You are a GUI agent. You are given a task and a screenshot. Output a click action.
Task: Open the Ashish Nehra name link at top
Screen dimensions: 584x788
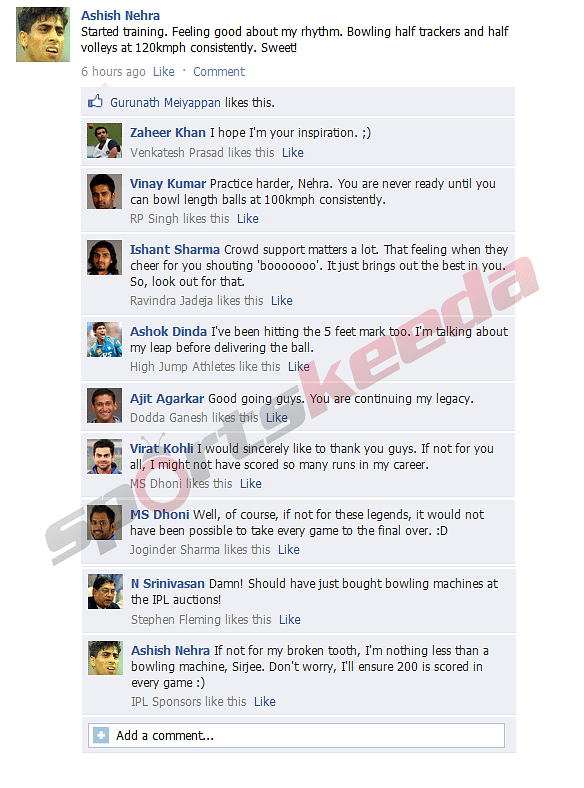point(121,16)
